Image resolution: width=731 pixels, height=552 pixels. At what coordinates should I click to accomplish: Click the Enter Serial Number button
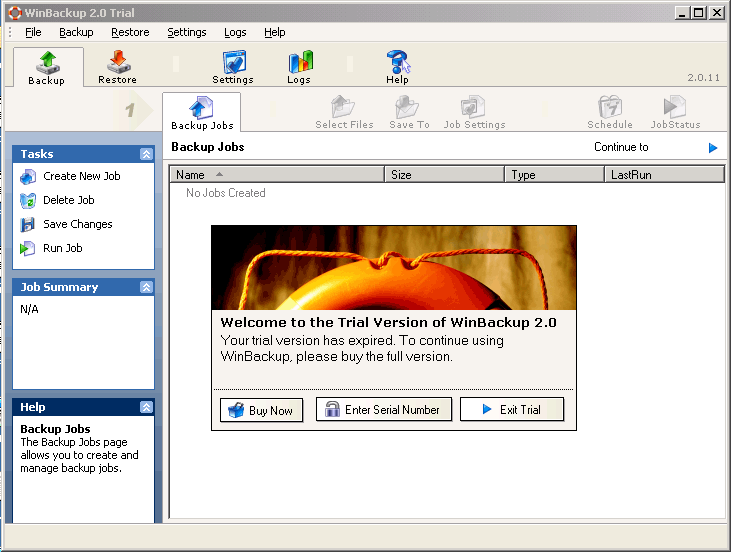[384, 410]
